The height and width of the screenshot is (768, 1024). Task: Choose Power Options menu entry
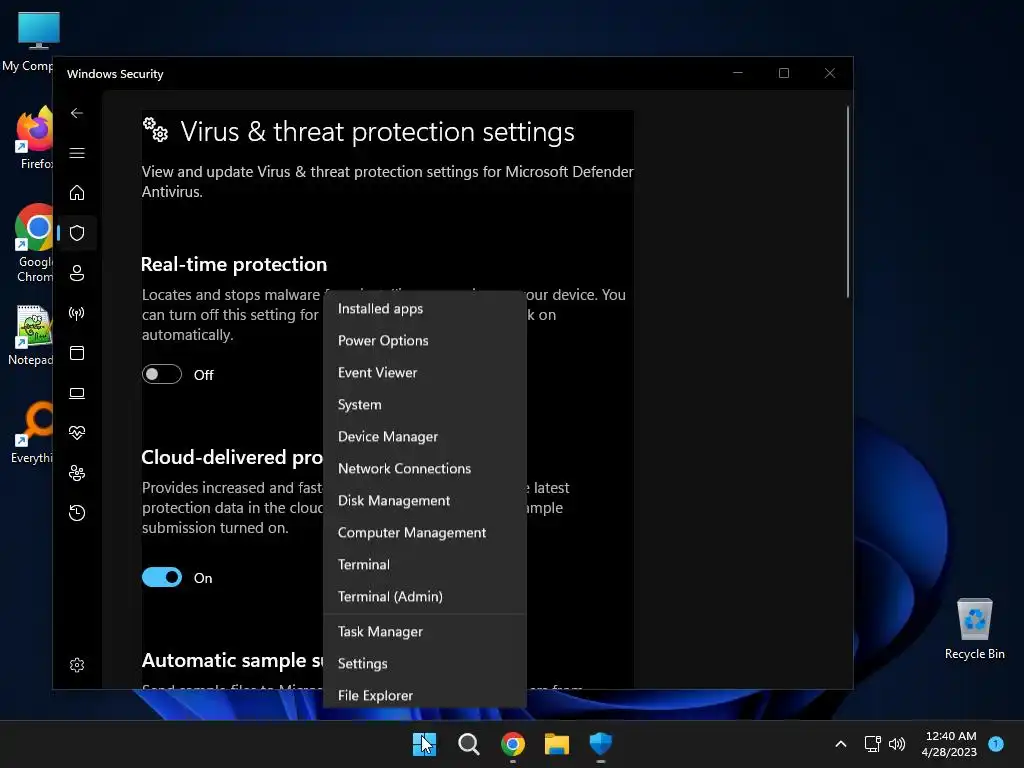click(424, 340)
